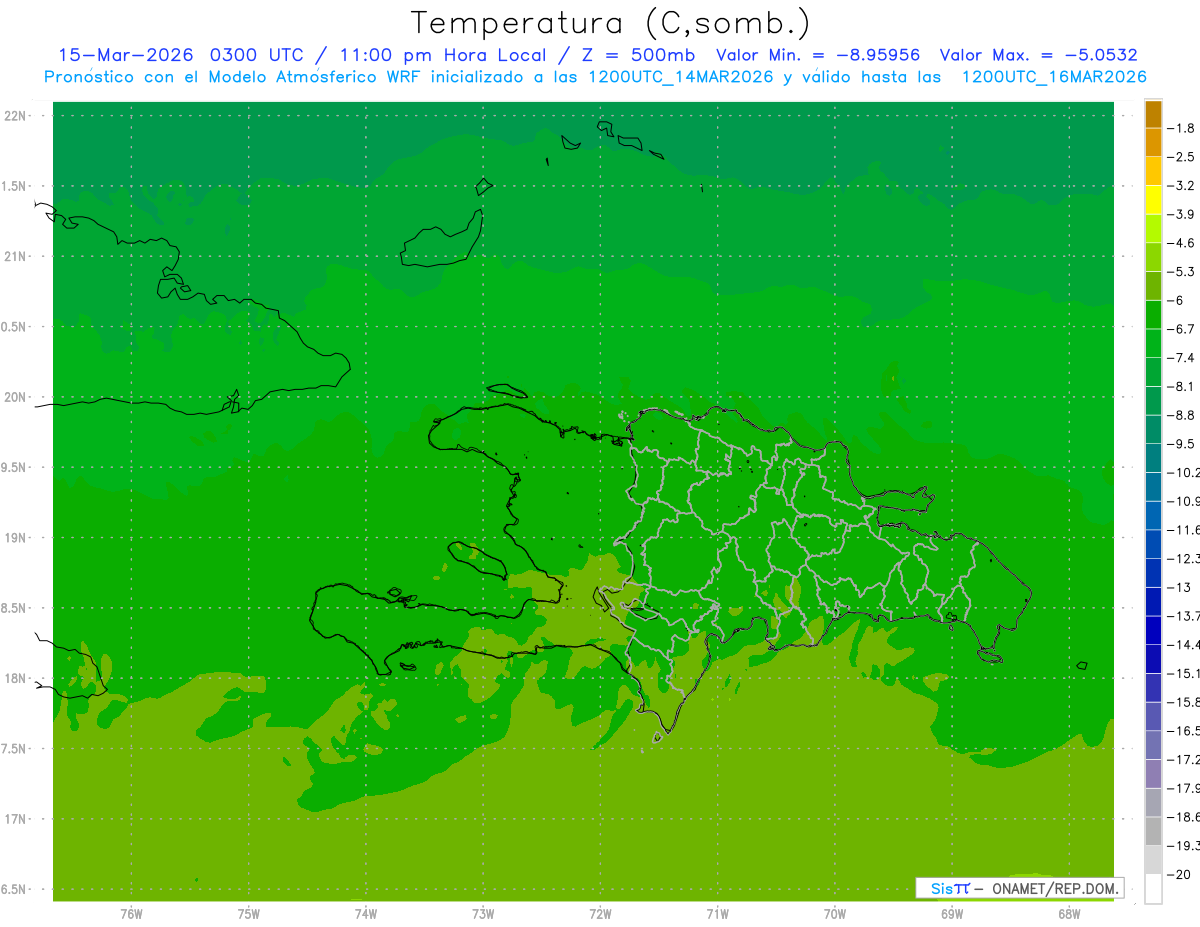Click the "0300 UTC" time text
This screenshot has height=927, width=1200.
(256, 55)
